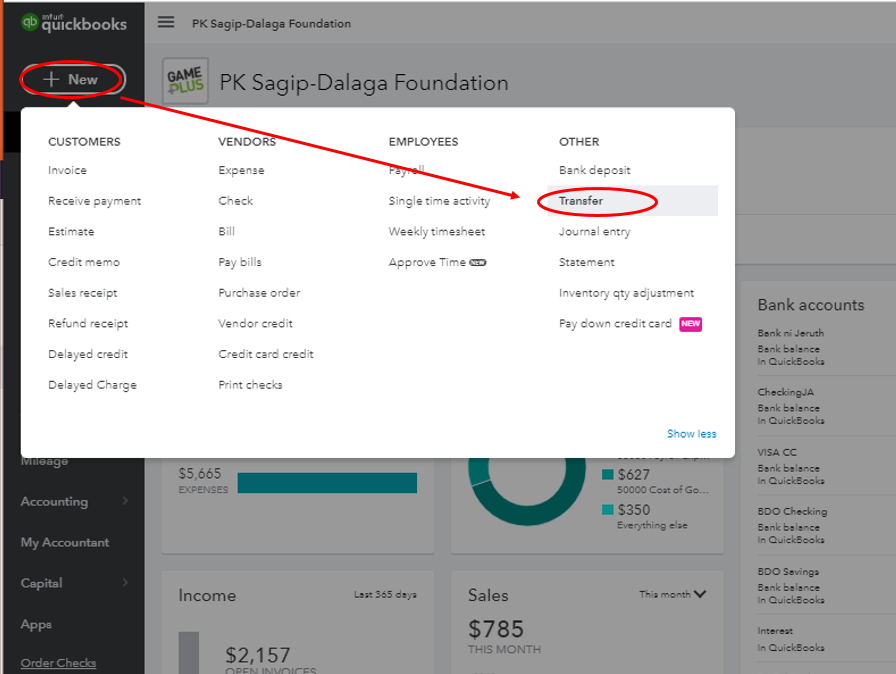
Task: Select Sales receipt
Action: tap(82, 293)
